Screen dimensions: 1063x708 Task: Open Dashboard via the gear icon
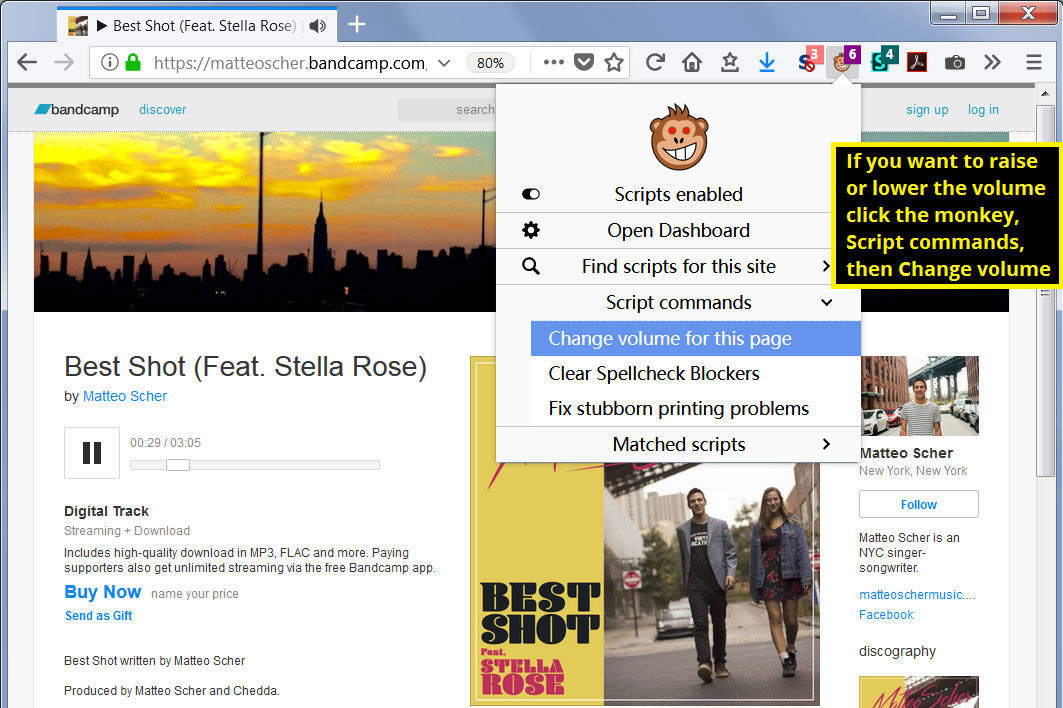pyautogui.click(x=530, y=230)
